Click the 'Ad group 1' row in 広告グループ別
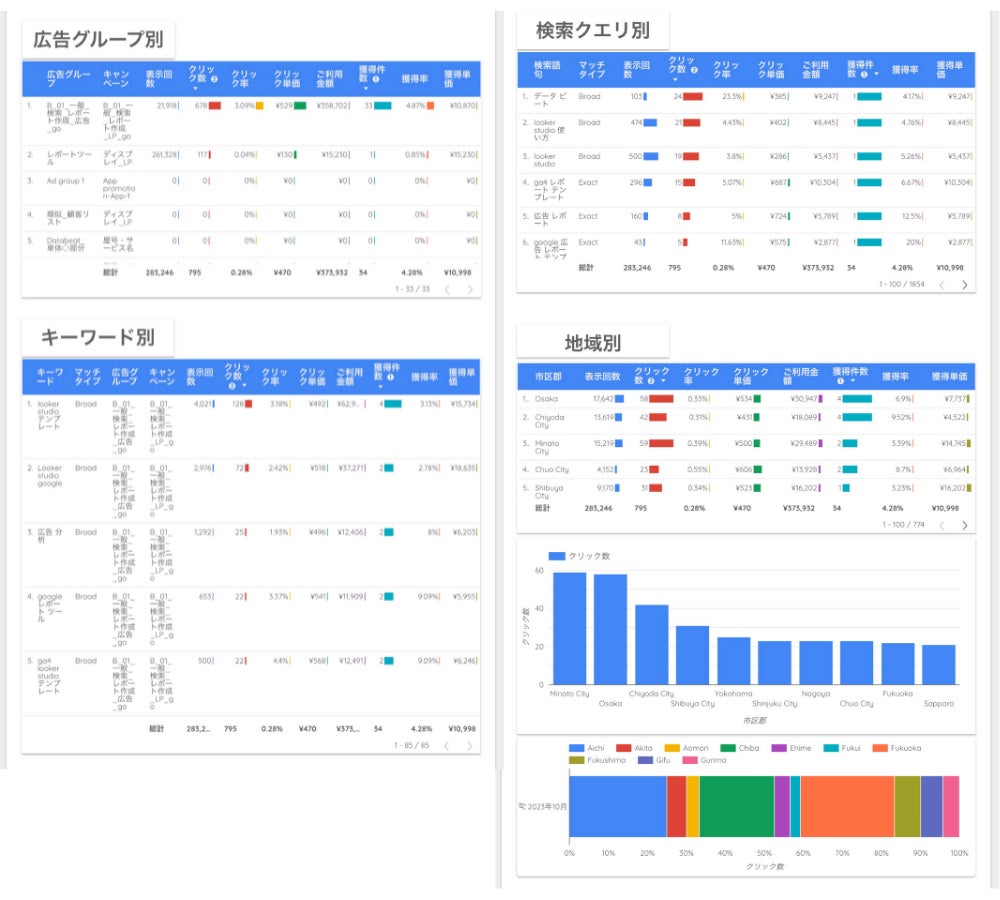The height and width of the screenshot is (900, 1000). pyautogui.click(x=251, y=188)
